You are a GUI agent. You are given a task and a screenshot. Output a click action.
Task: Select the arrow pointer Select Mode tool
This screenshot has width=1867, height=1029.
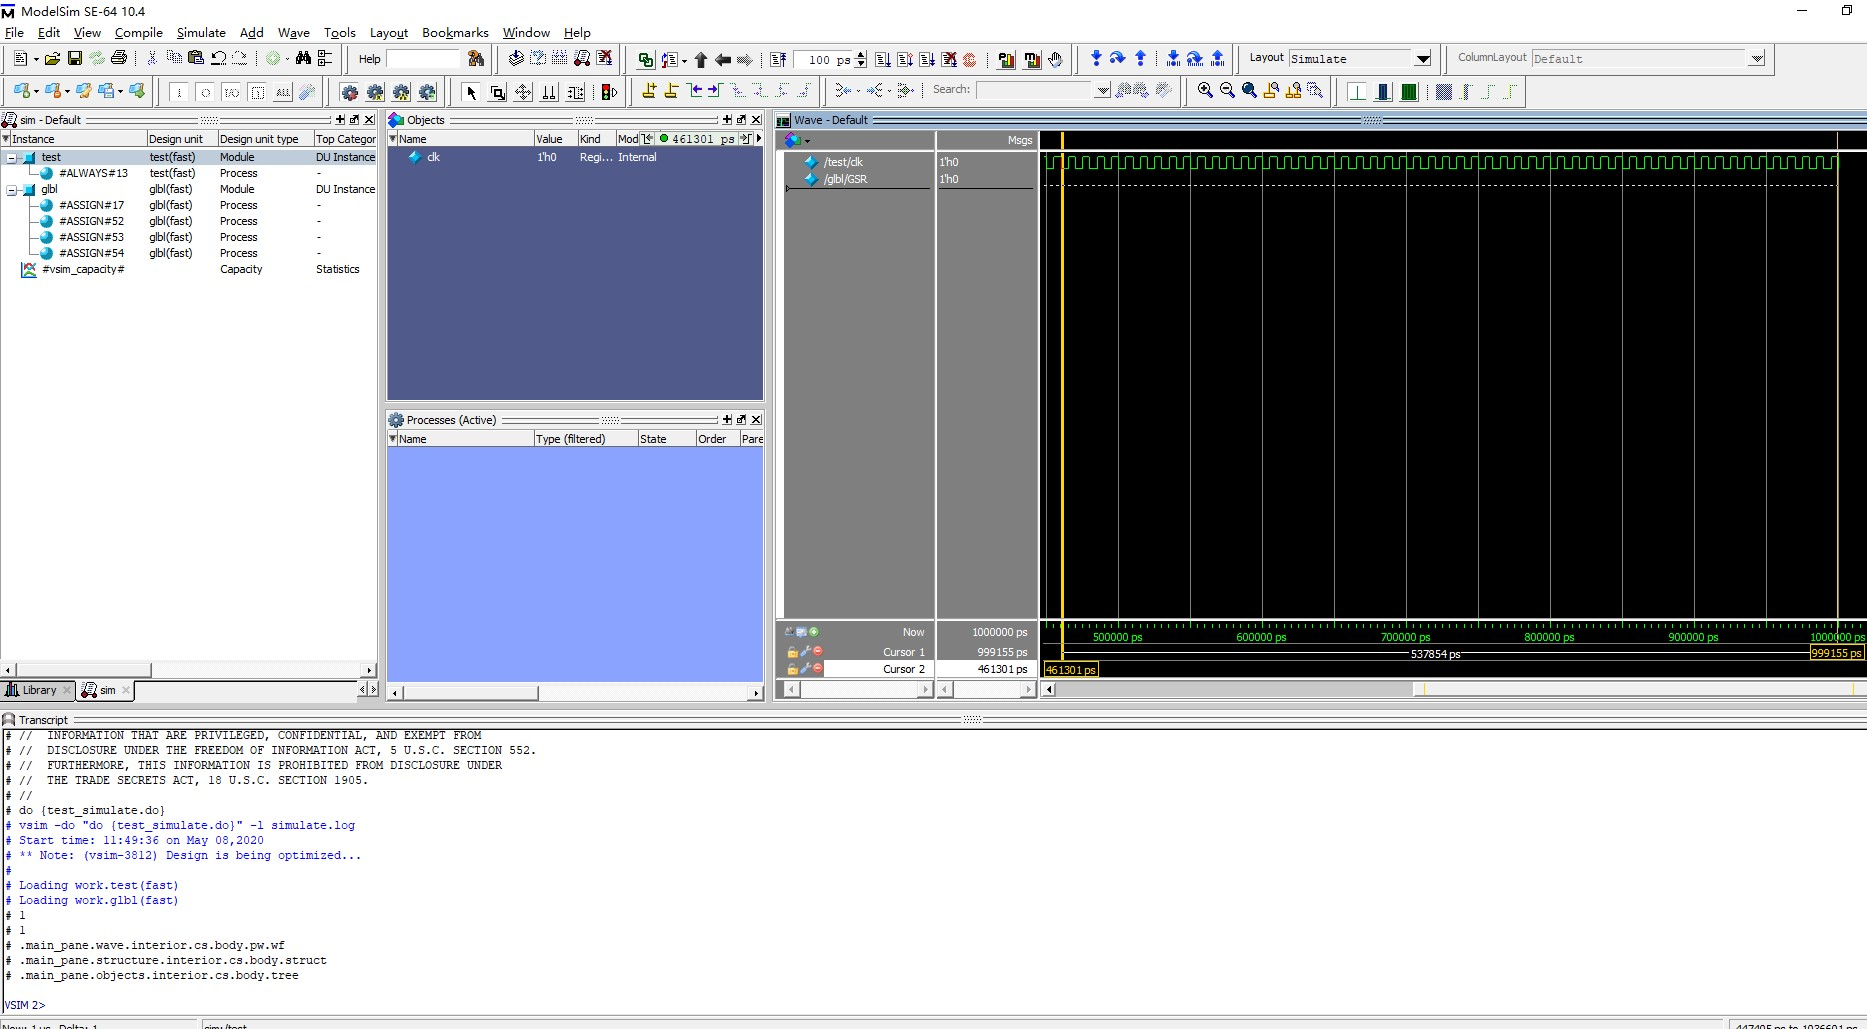click(471, 93)
